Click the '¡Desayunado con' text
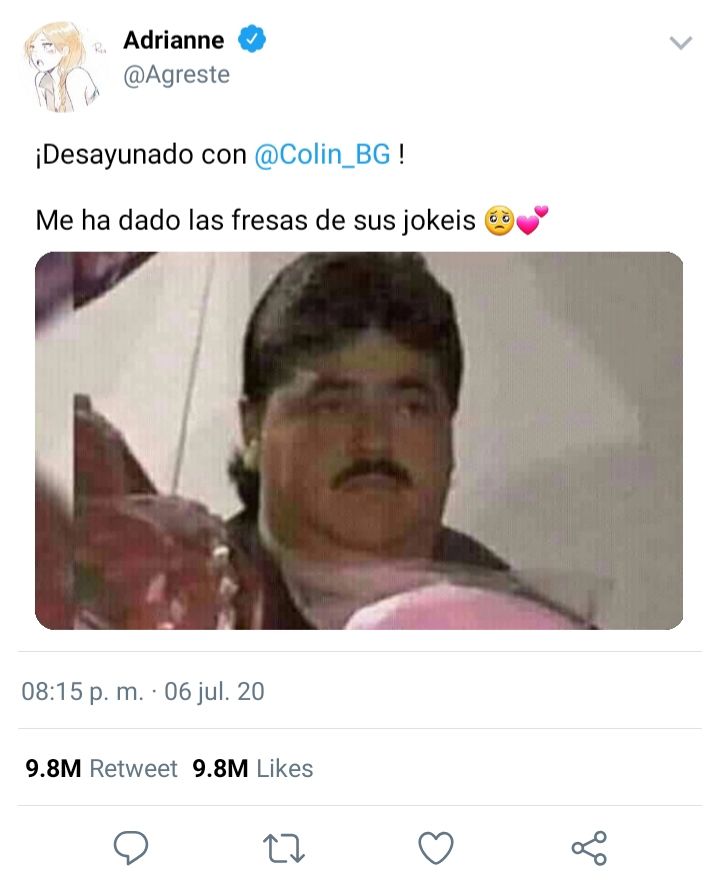The height and width of the screenshot is (883, 720). click(141, 155)
